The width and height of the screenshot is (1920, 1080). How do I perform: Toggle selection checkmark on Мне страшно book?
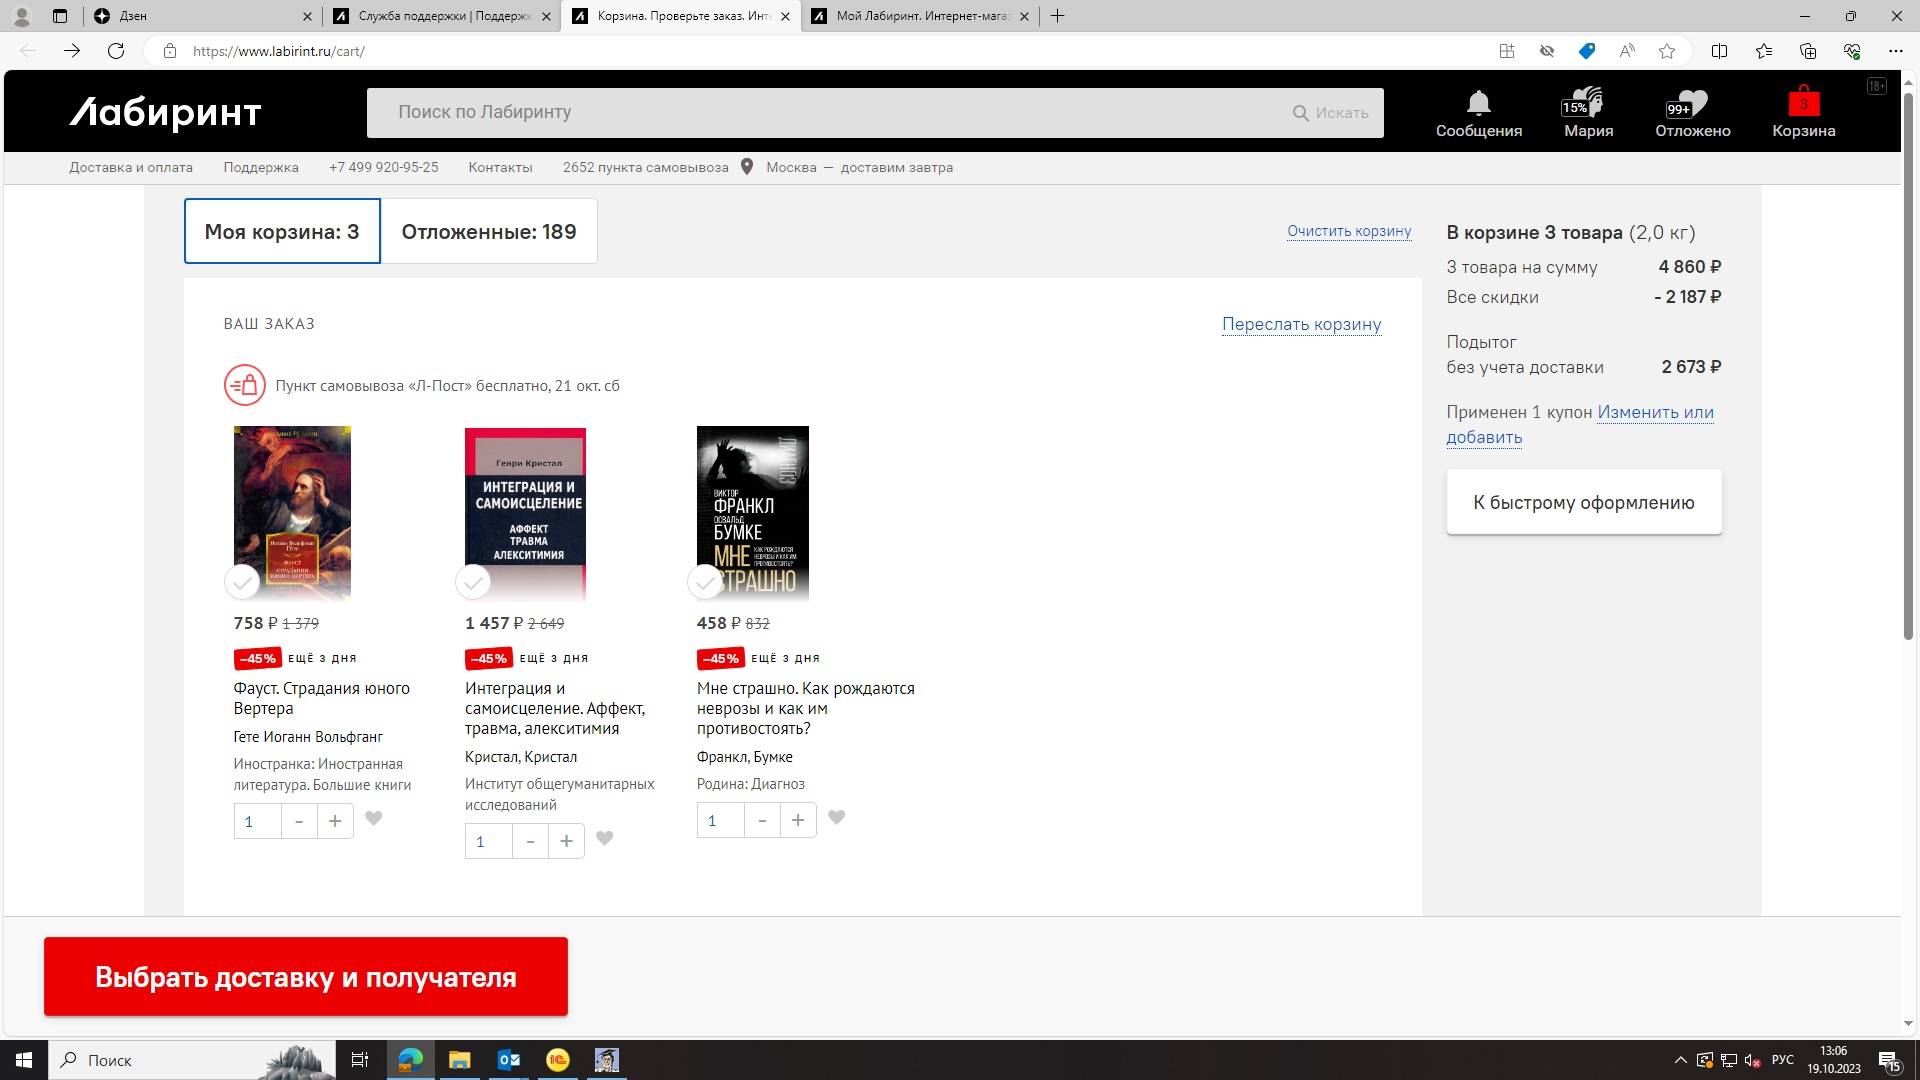click(706, 582)
